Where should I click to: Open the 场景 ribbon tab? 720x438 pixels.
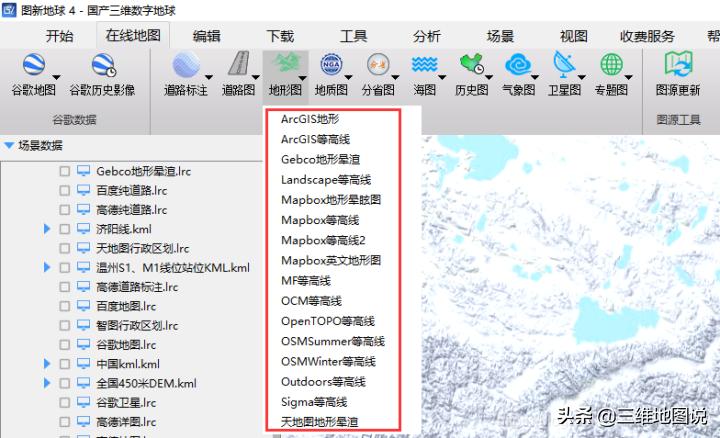coord(501,36)
